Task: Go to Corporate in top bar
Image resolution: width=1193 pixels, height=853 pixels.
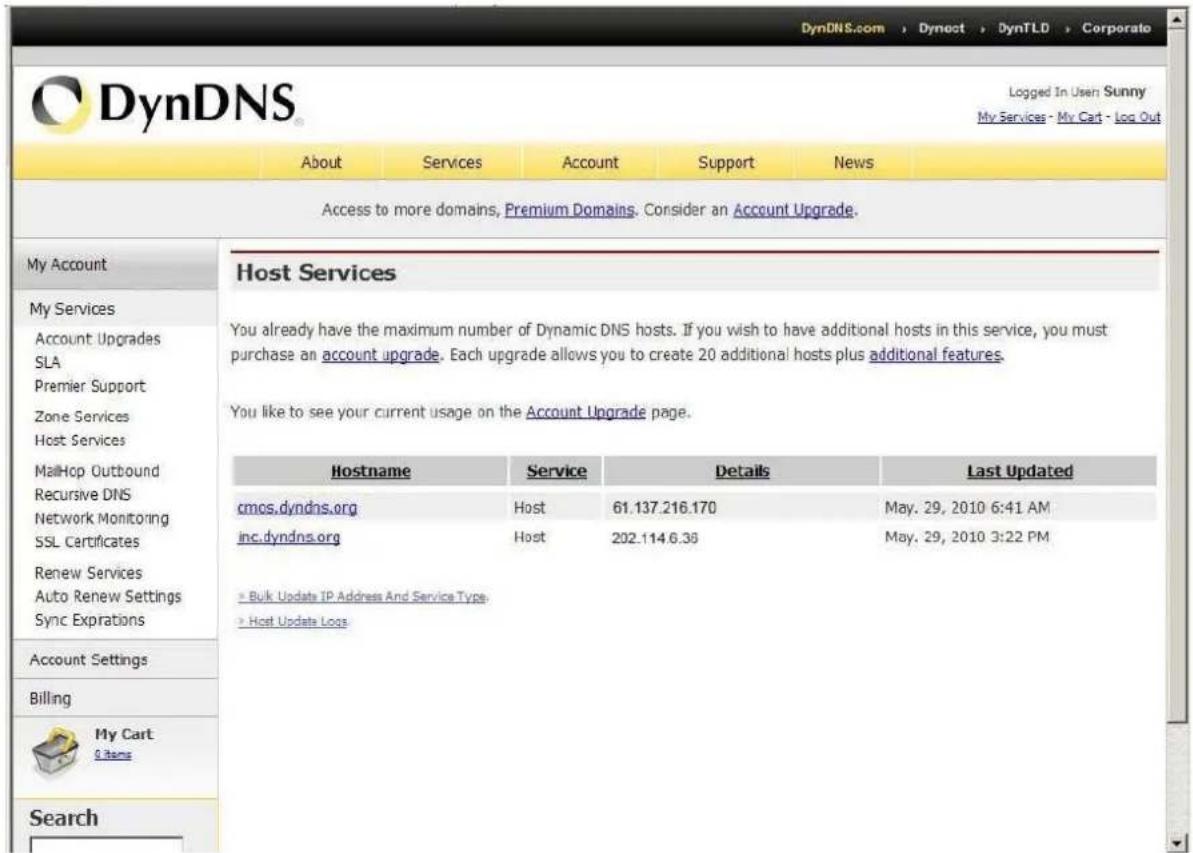Action: coord(1116,28)
